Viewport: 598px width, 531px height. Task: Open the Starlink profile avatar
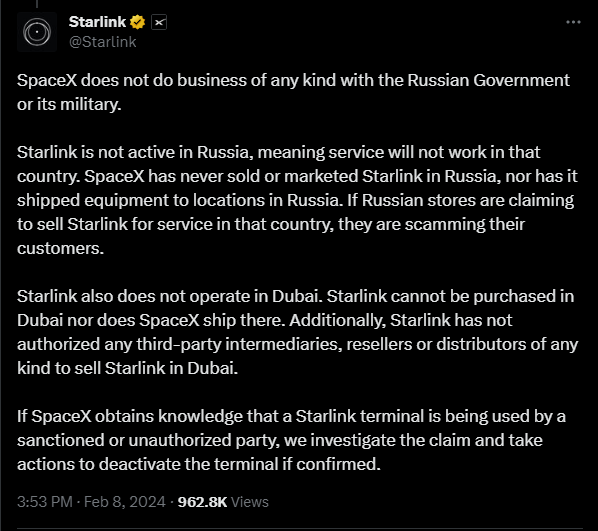pos(37,32)
